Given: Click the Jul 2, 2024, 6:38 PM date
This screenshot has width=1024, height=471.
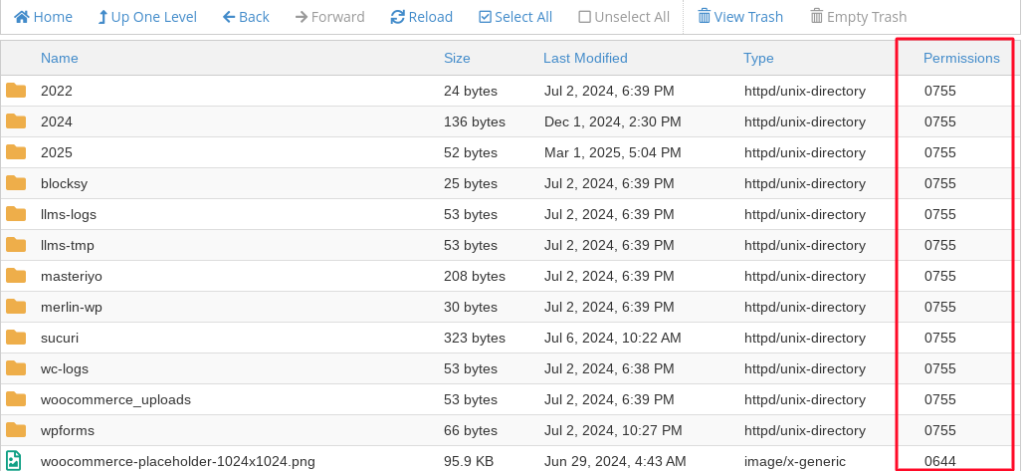Looking at the screenshot, I should (x=609, y=369).
